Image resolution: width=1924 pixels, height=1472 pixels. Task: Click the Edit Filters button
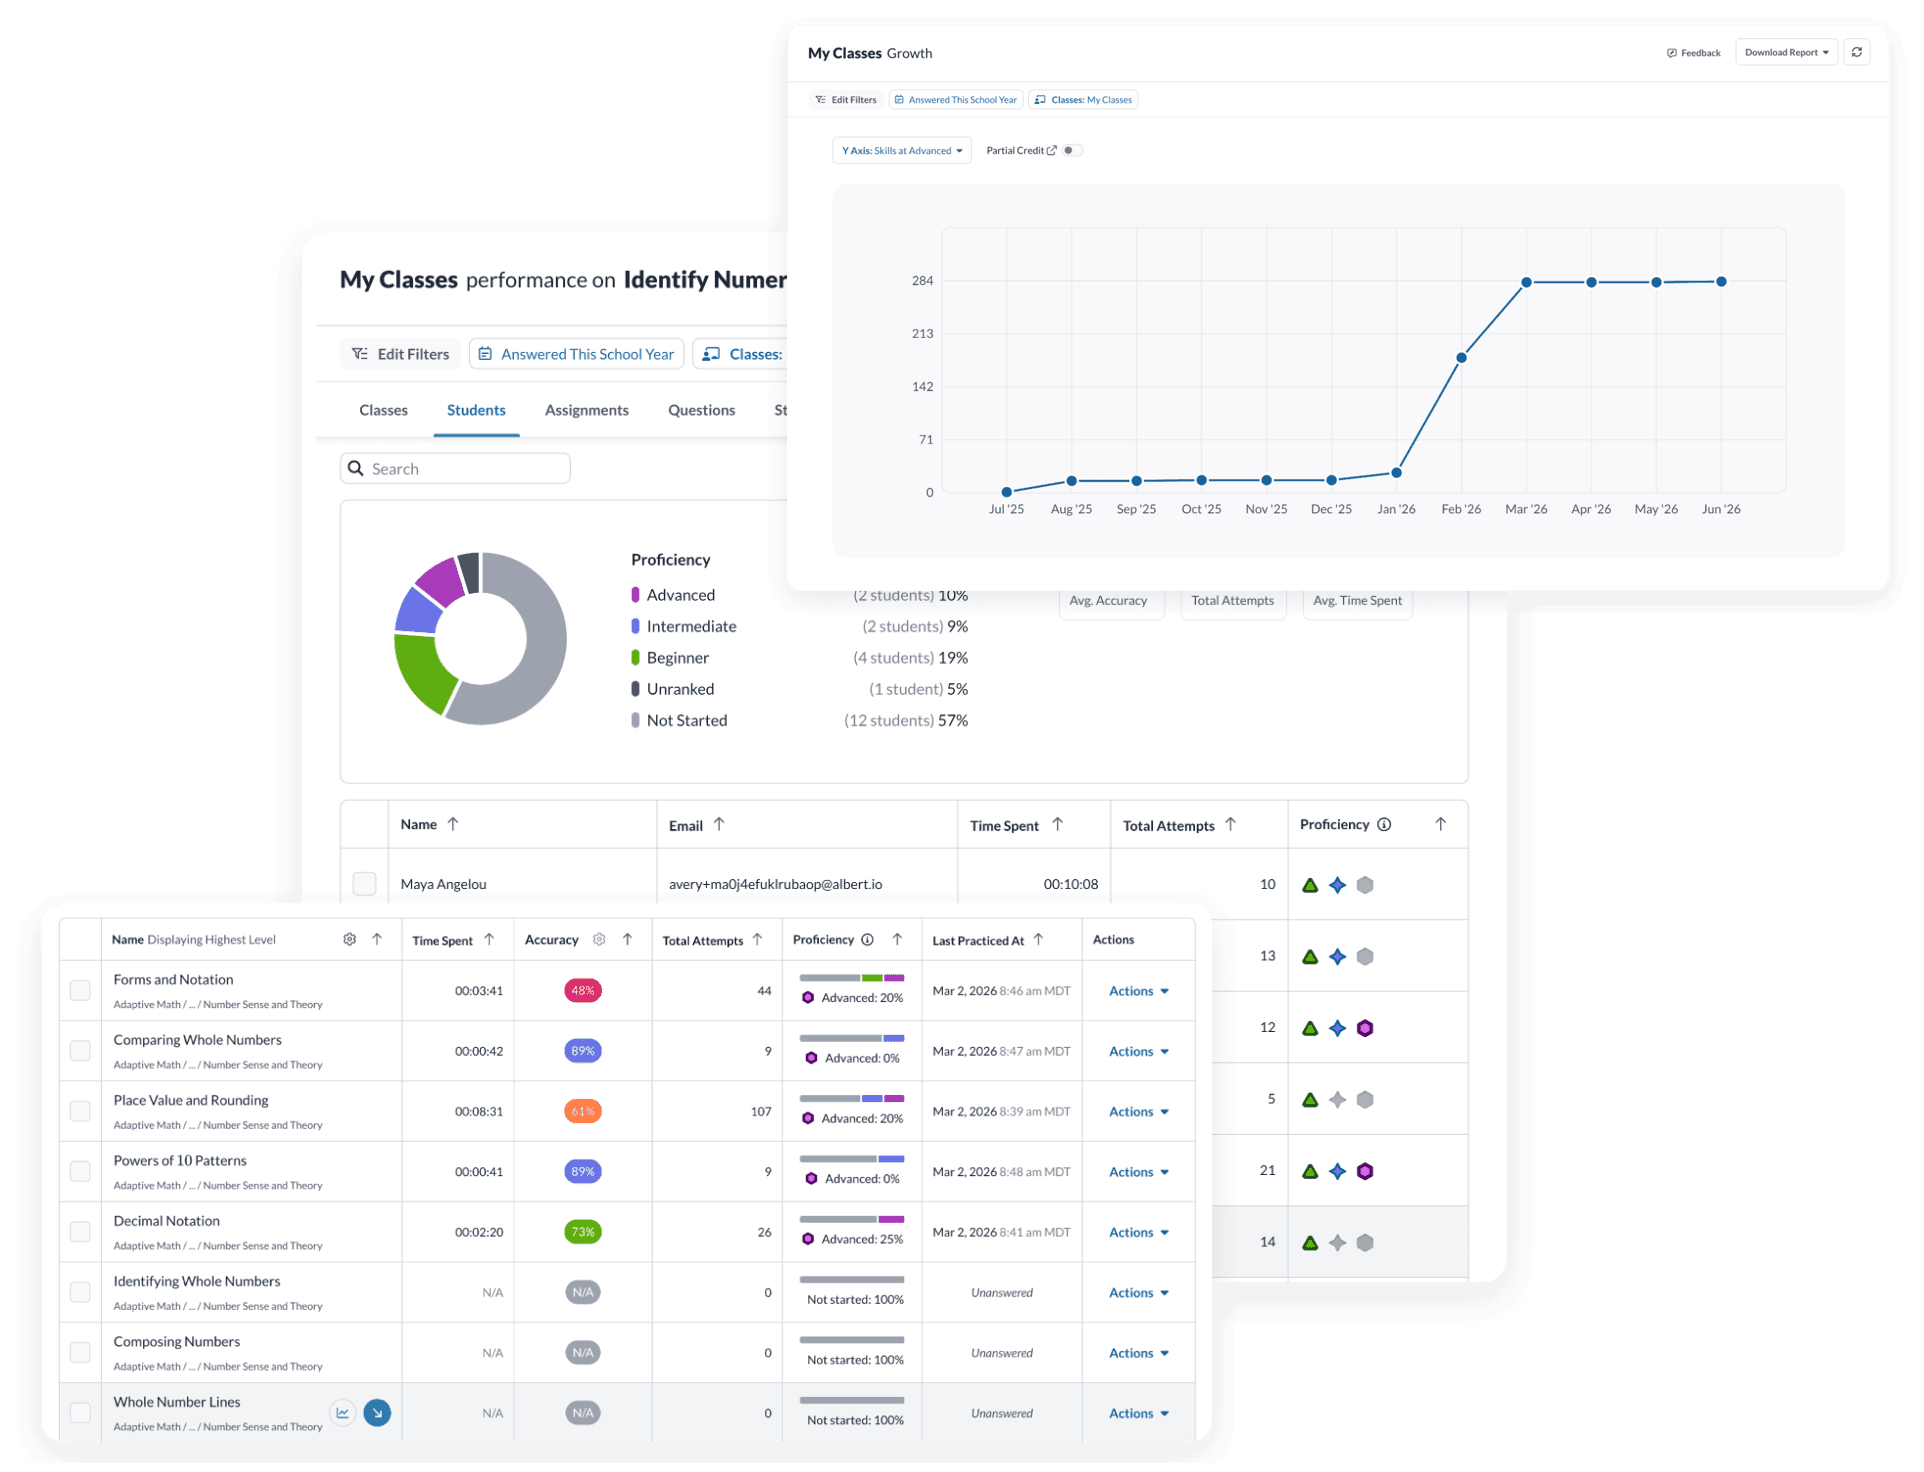[400, 354]
